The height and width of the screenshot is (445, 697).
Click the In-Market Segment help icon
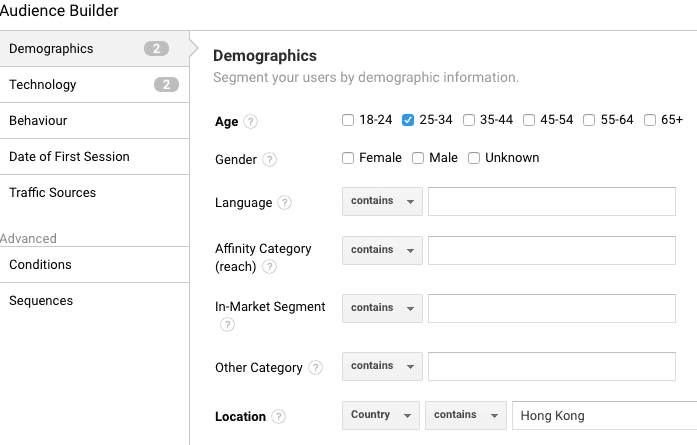pos(227,325)
